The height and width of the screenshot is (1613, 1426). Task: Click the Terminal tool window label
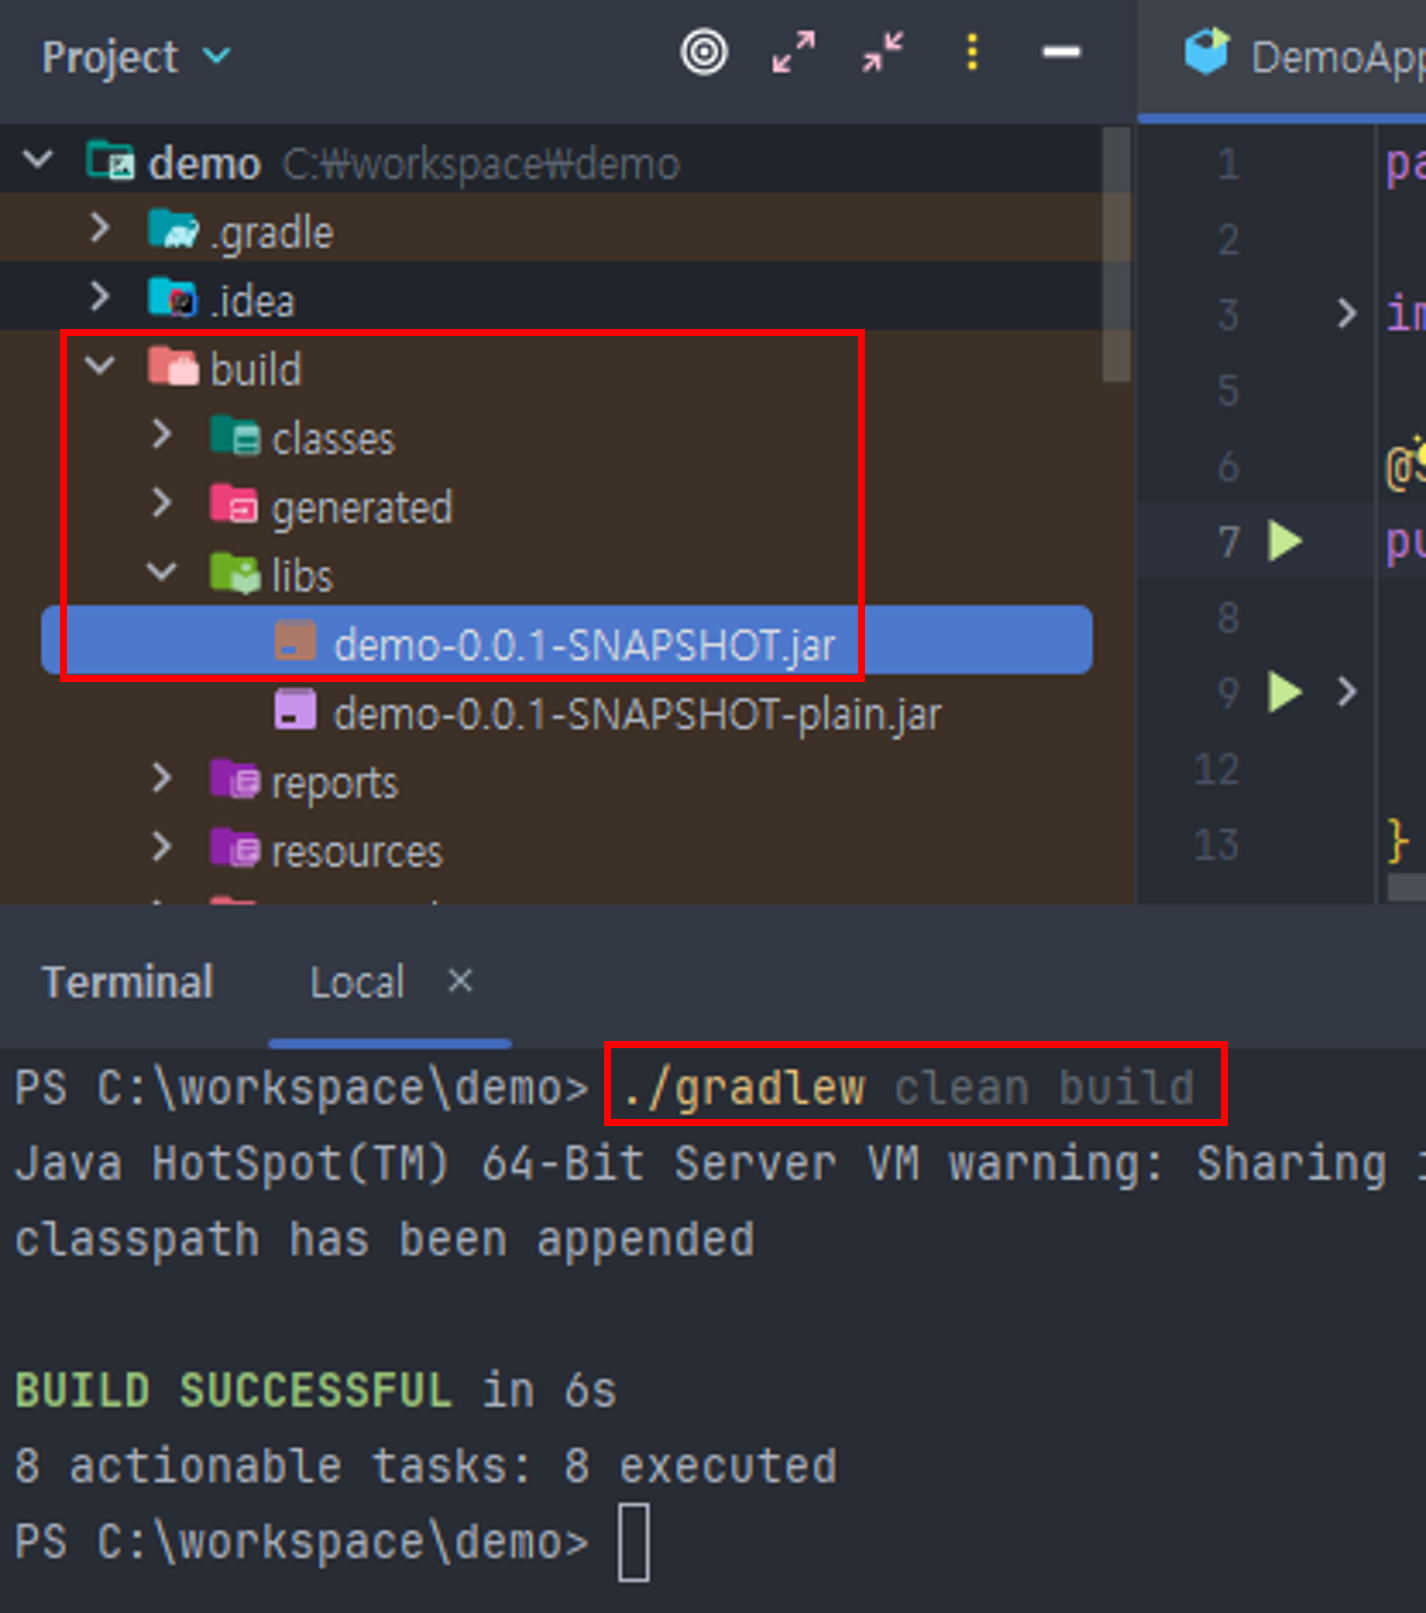pyautogui.click(x=127, y=982)
